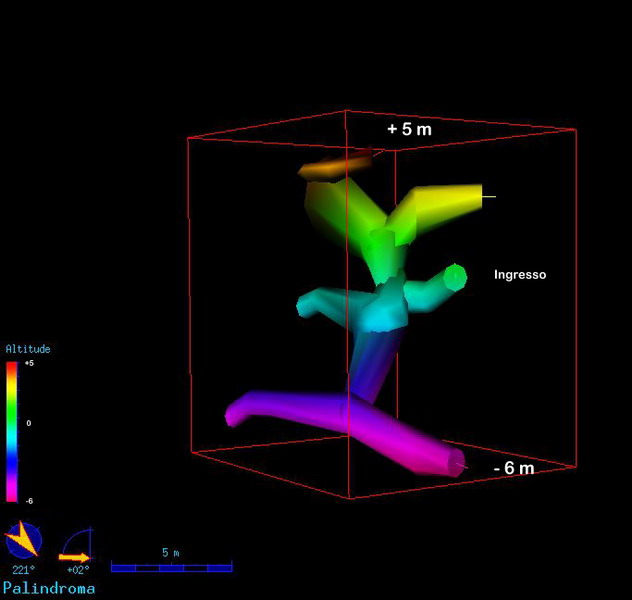Click the 'Altitude' legend heading
The width and height of the screenshot is (632, 600).
(28, 349)
